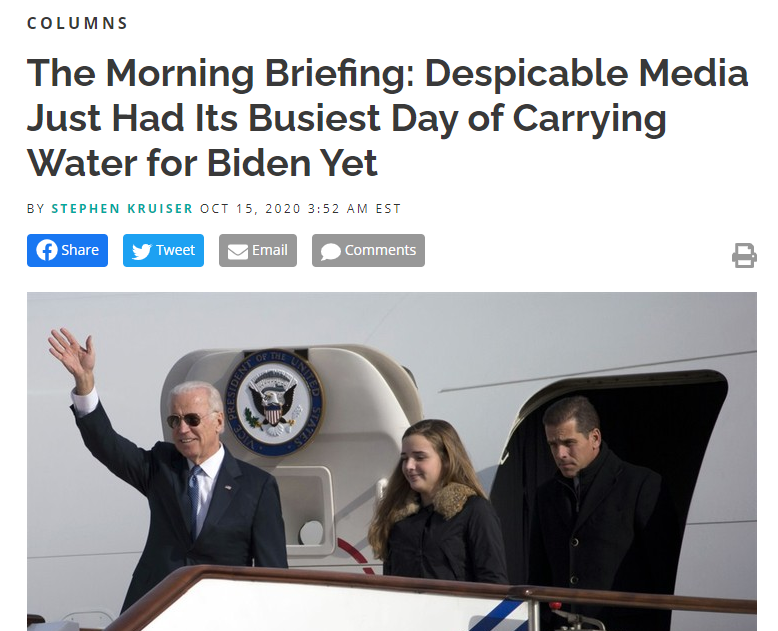Click the Vice President seal in photo
This screenshot has width=778, height=631.
pos(273,403)
